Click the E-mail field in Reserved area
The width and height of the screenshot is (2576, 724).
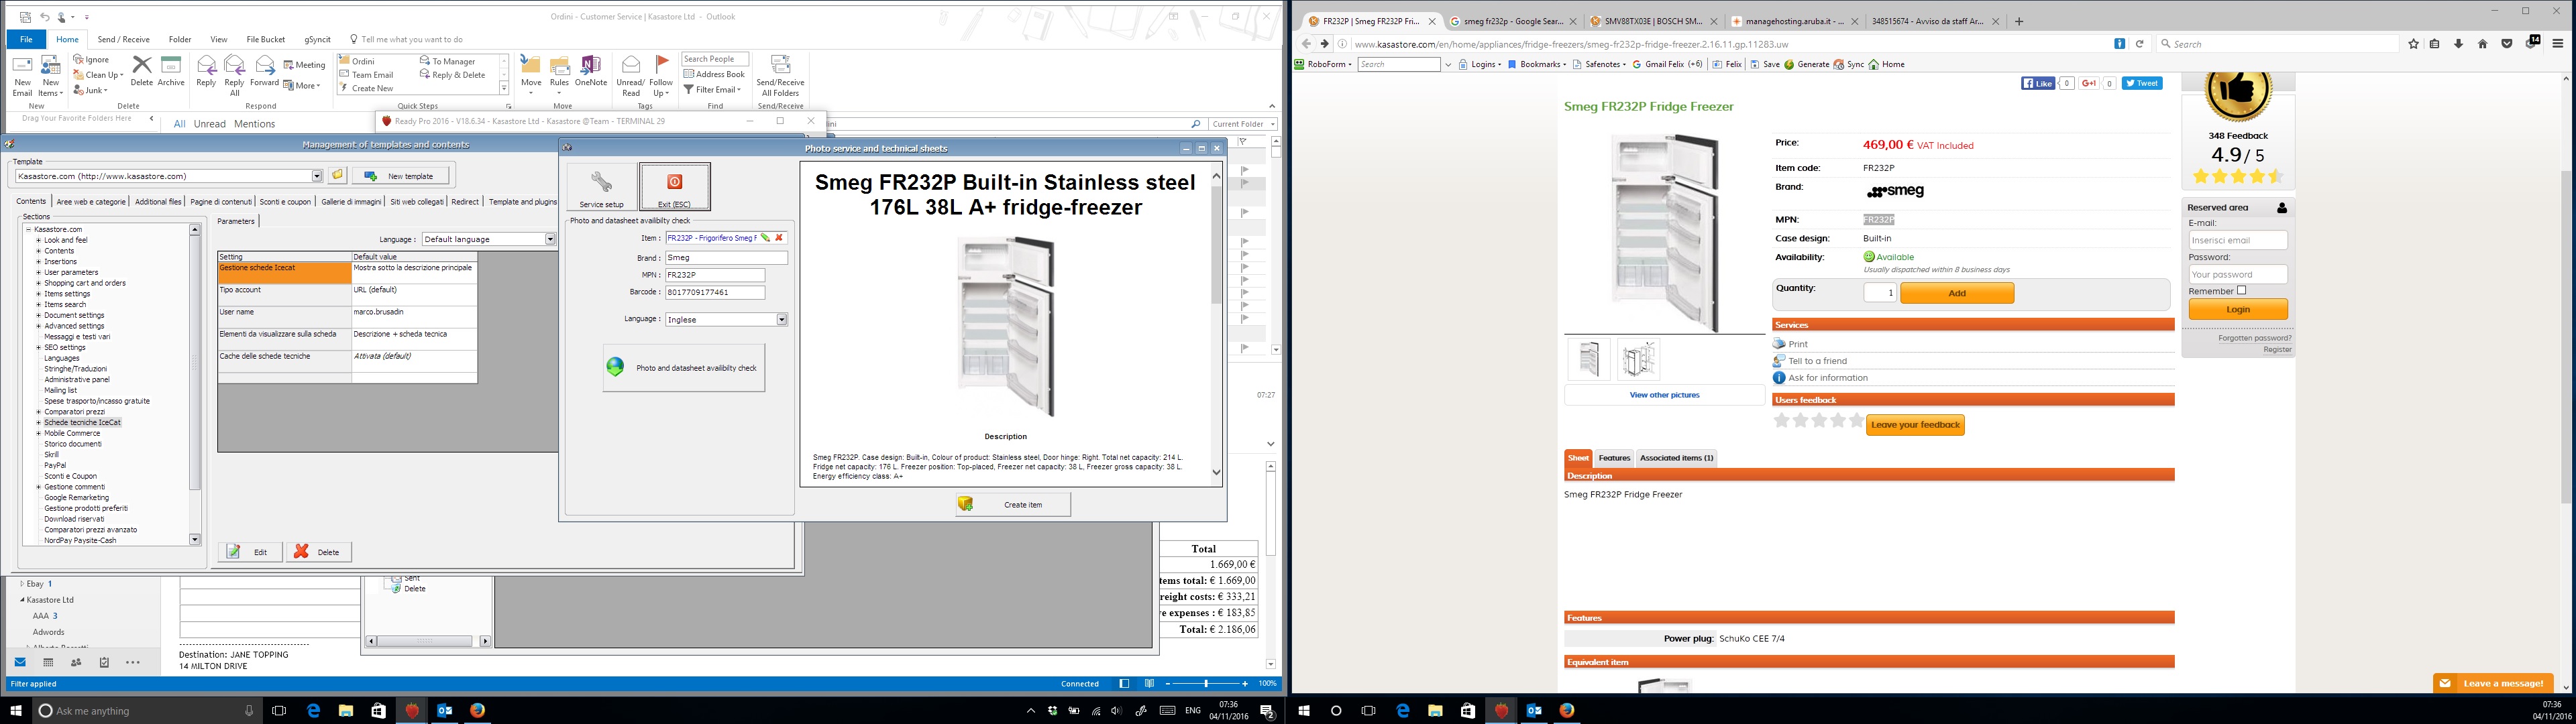[2237, 240]
